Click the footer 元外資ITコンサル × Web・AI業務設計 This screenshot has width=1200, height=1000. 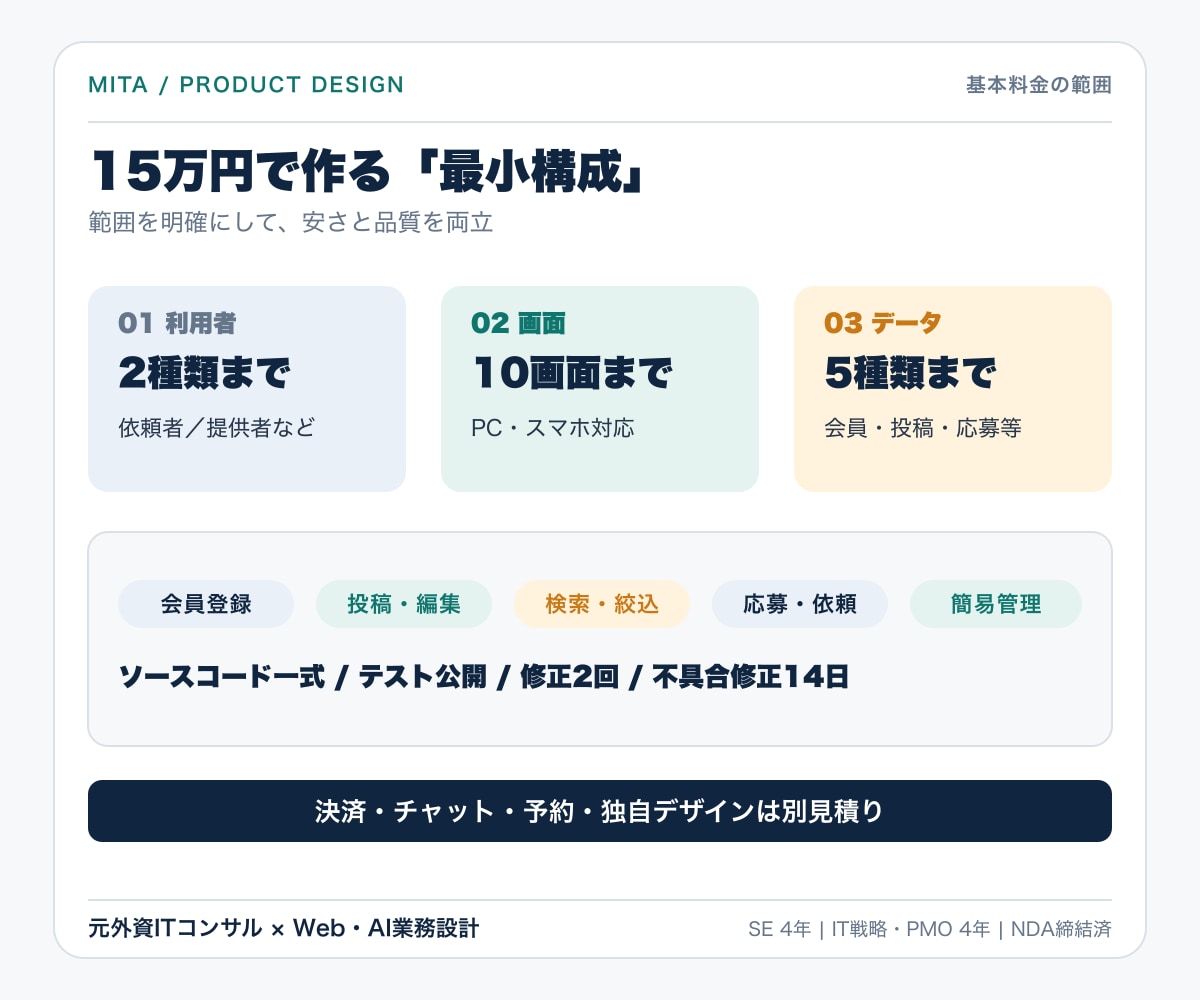pyautogui.click(x=284, y=929)
